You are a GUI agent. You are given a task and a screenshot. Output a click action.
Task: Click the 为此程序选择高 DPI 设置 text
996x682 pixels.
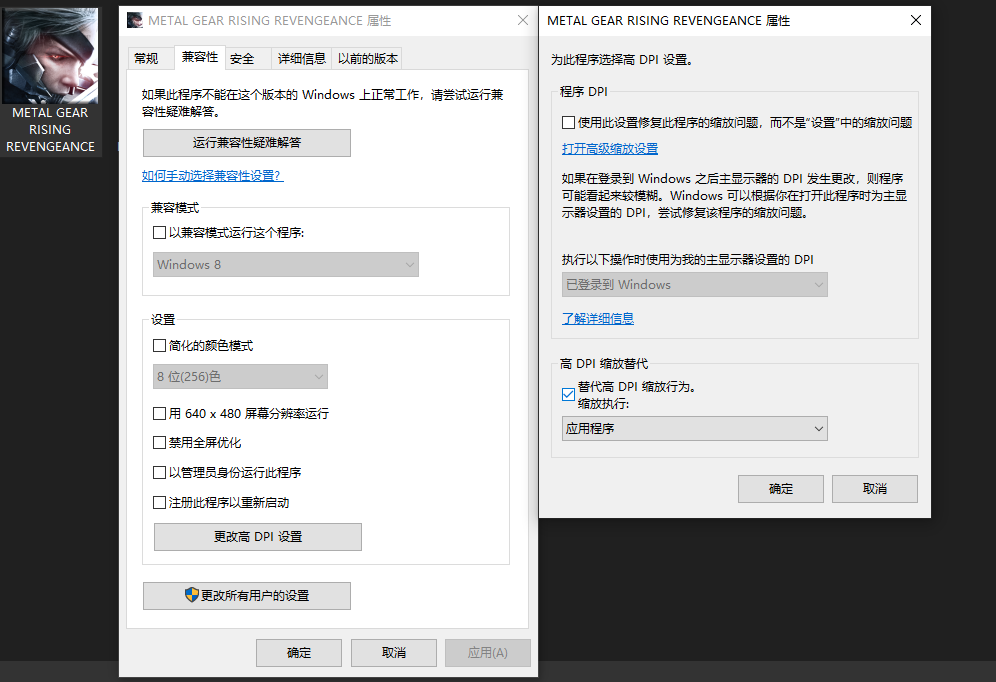pos(621,60)
